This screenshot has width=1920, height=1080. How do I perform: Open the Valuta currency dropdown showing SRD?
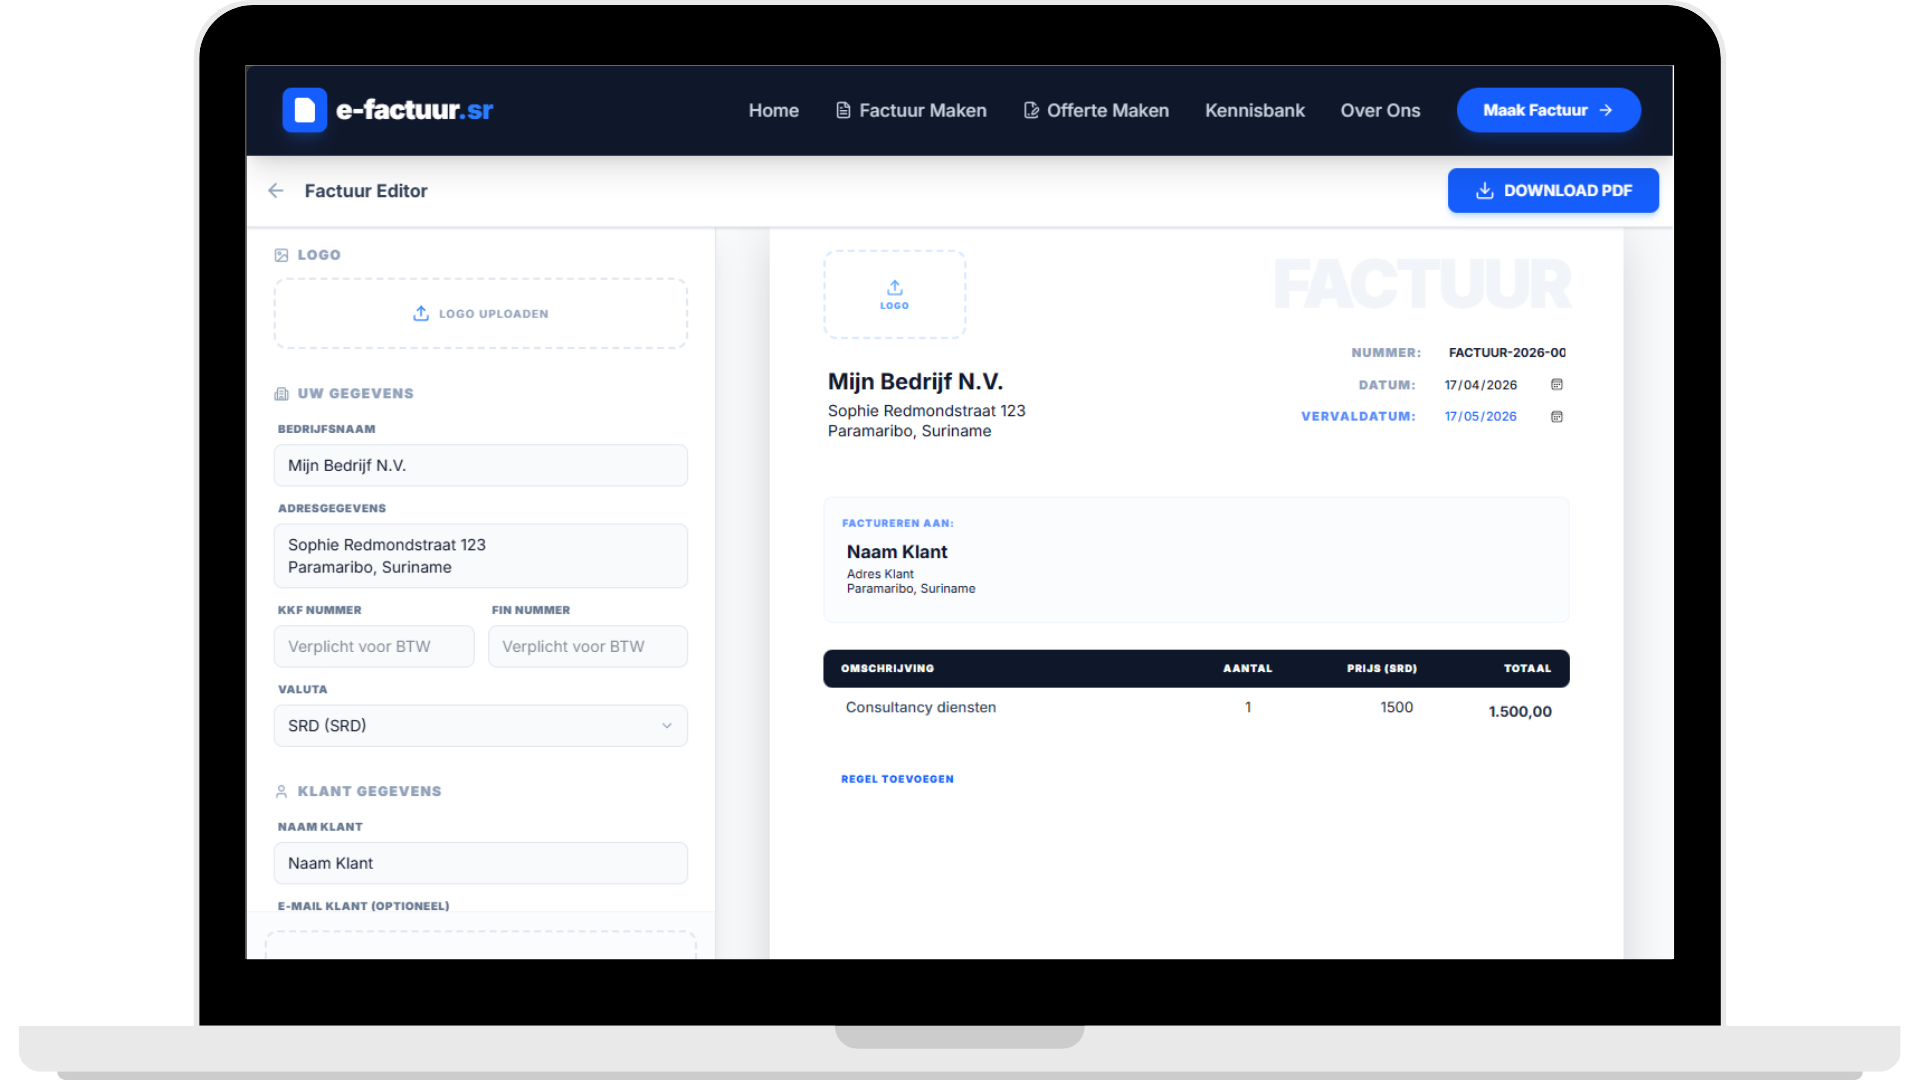coord(480,725)
